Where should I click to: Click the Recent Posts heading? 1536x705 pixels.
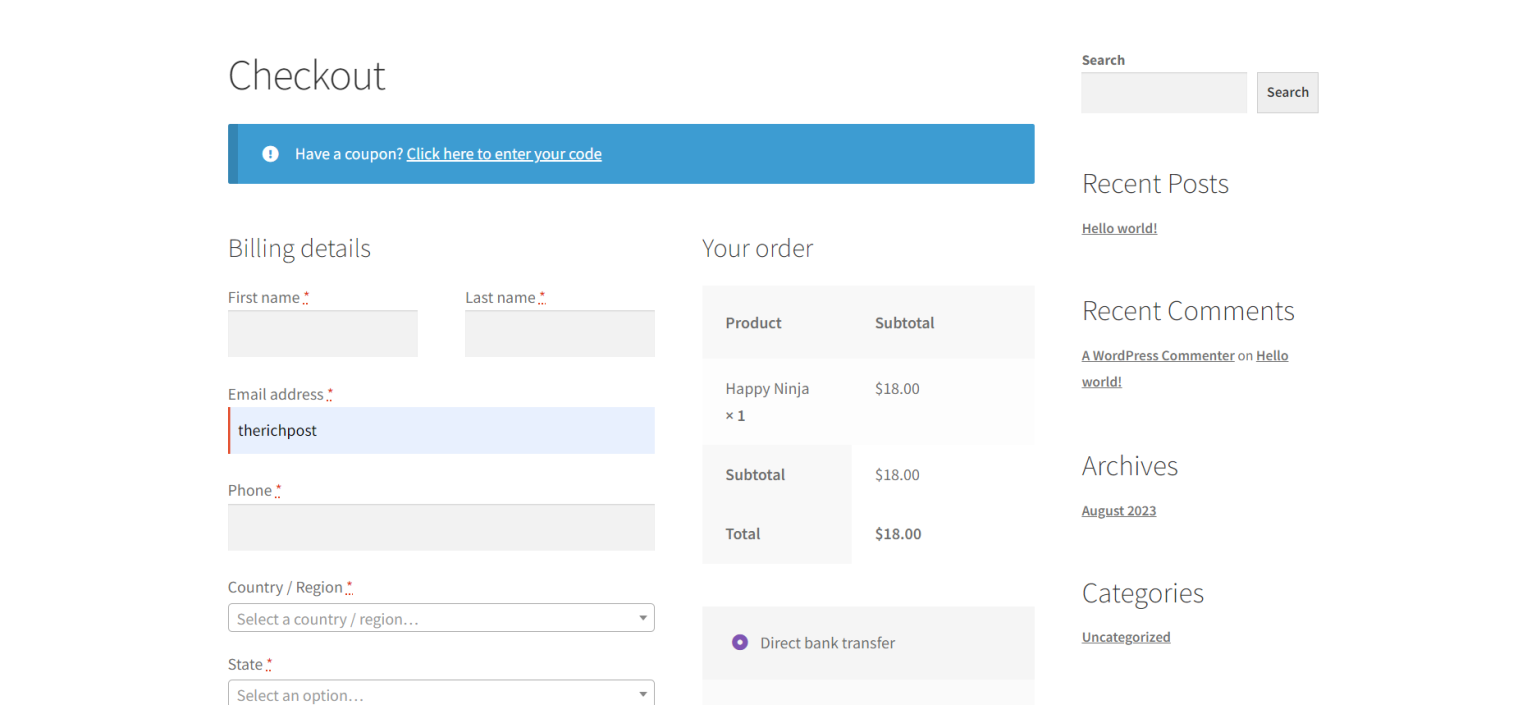click(x=1155, y=184)
